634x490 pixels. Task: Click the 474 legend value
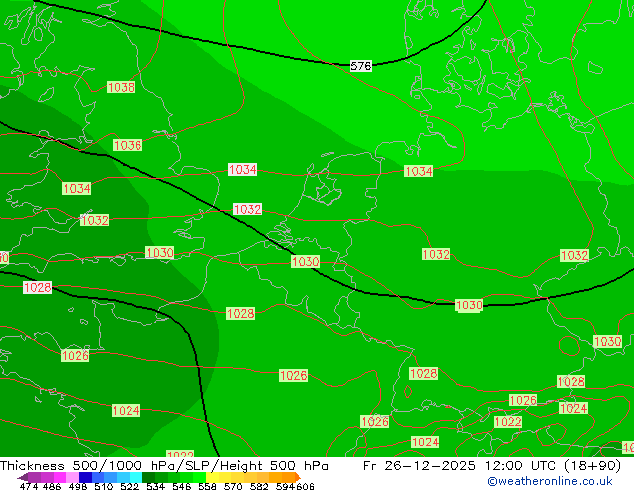click(x=29, y=486)
